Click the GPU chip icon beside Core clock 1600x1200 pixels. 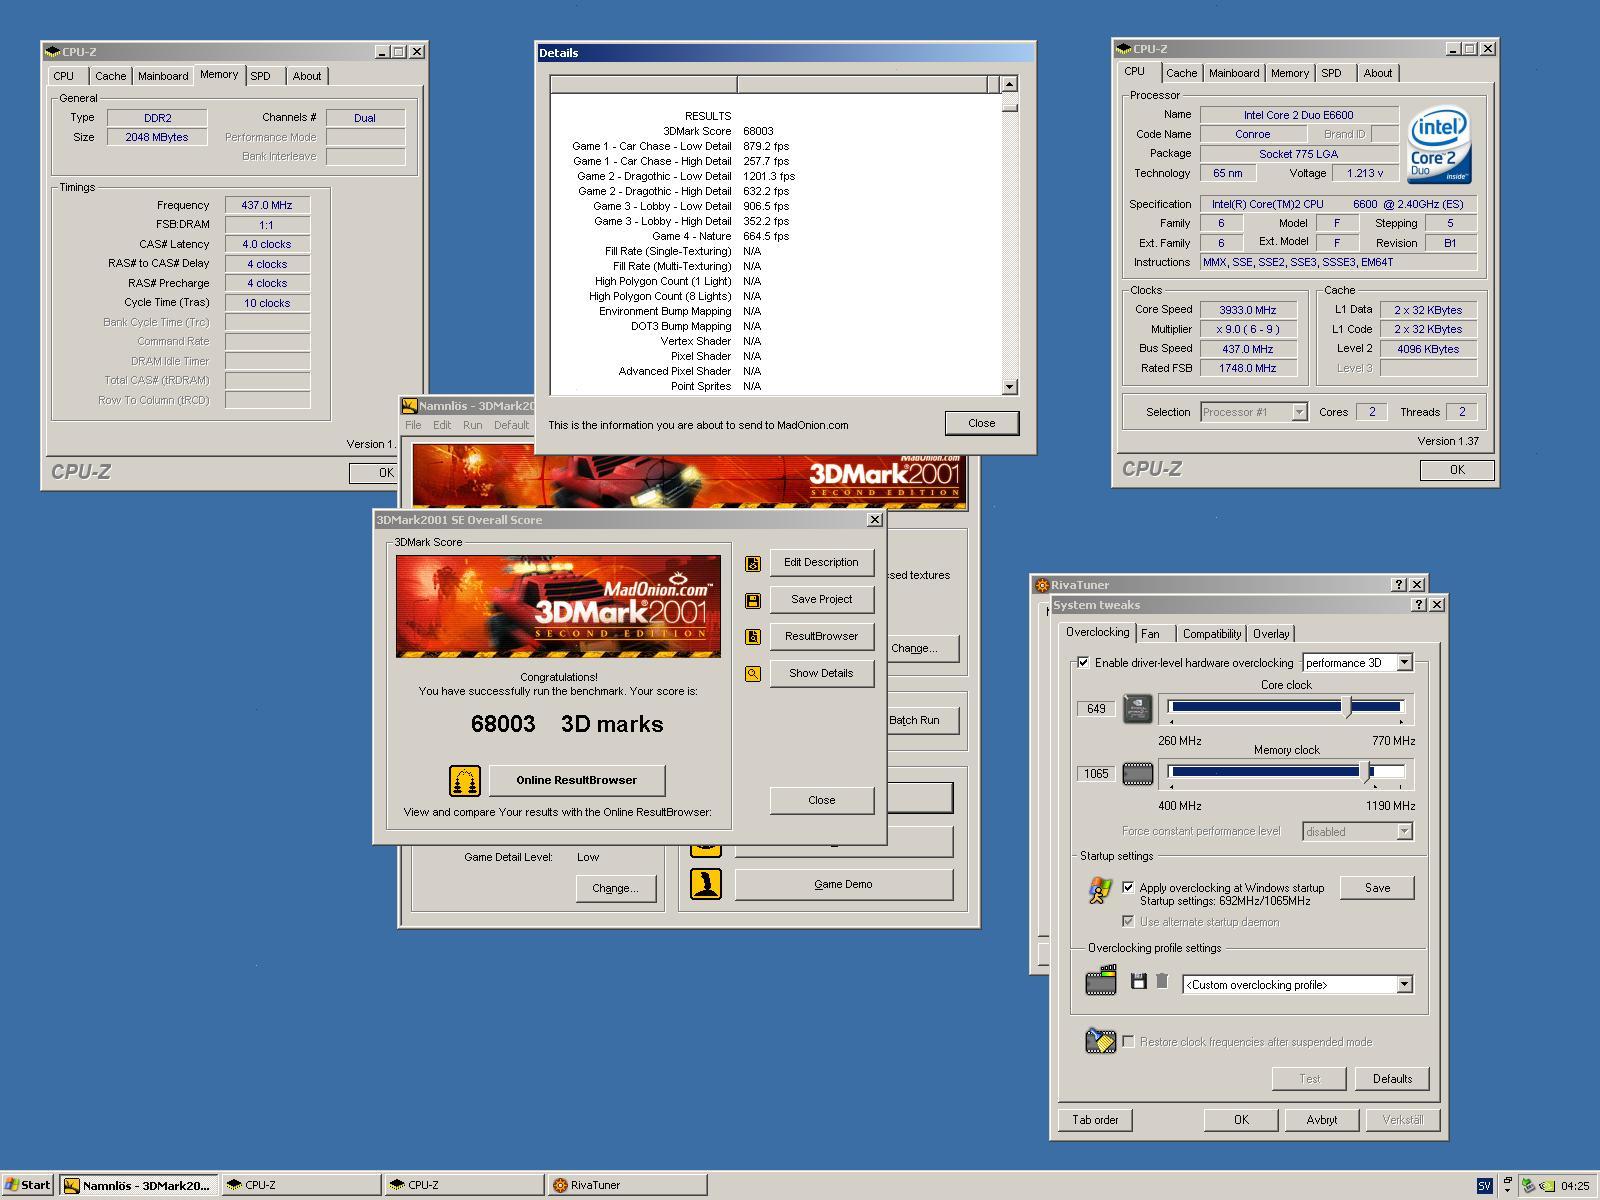click(1138, 708)
